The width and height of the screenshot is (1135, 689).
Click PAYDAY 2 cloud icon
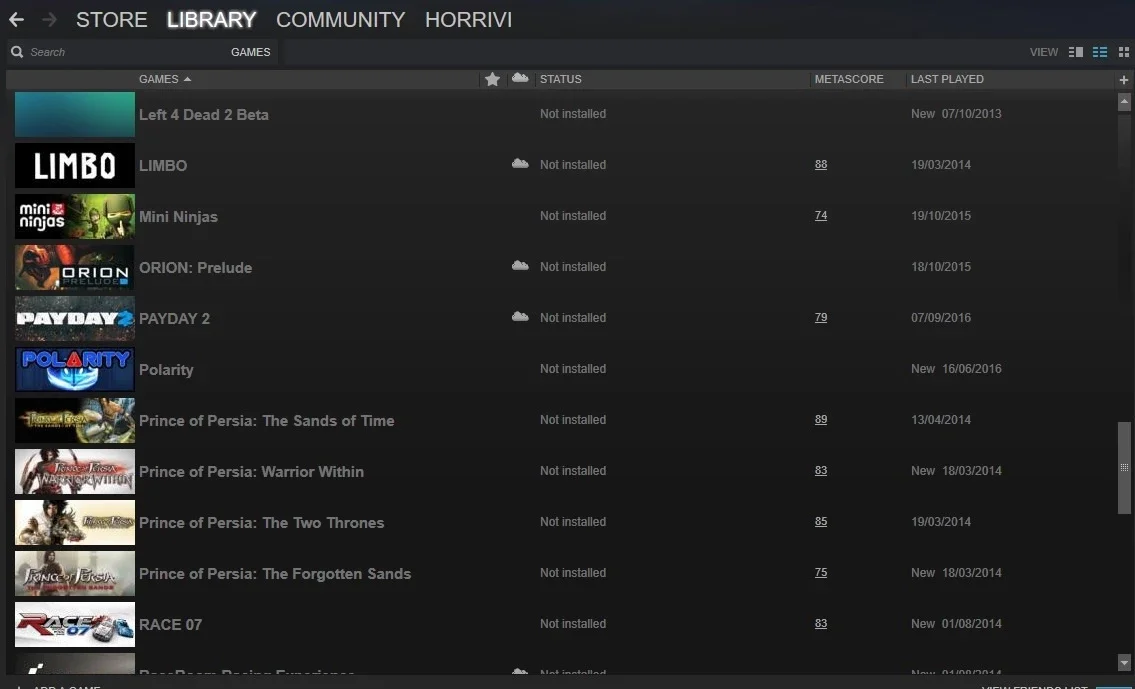(x=520, y=316)
